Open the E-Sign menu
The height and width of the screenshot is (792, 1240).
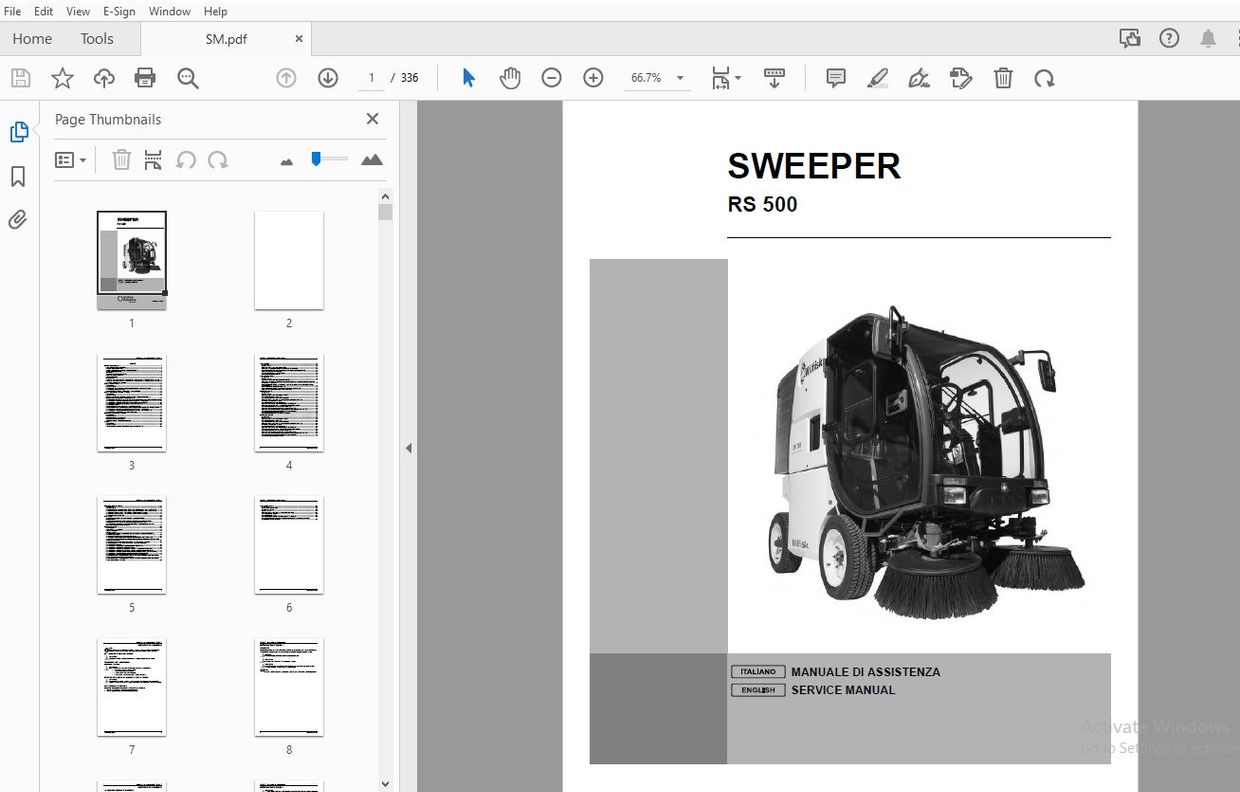(118, 11)
